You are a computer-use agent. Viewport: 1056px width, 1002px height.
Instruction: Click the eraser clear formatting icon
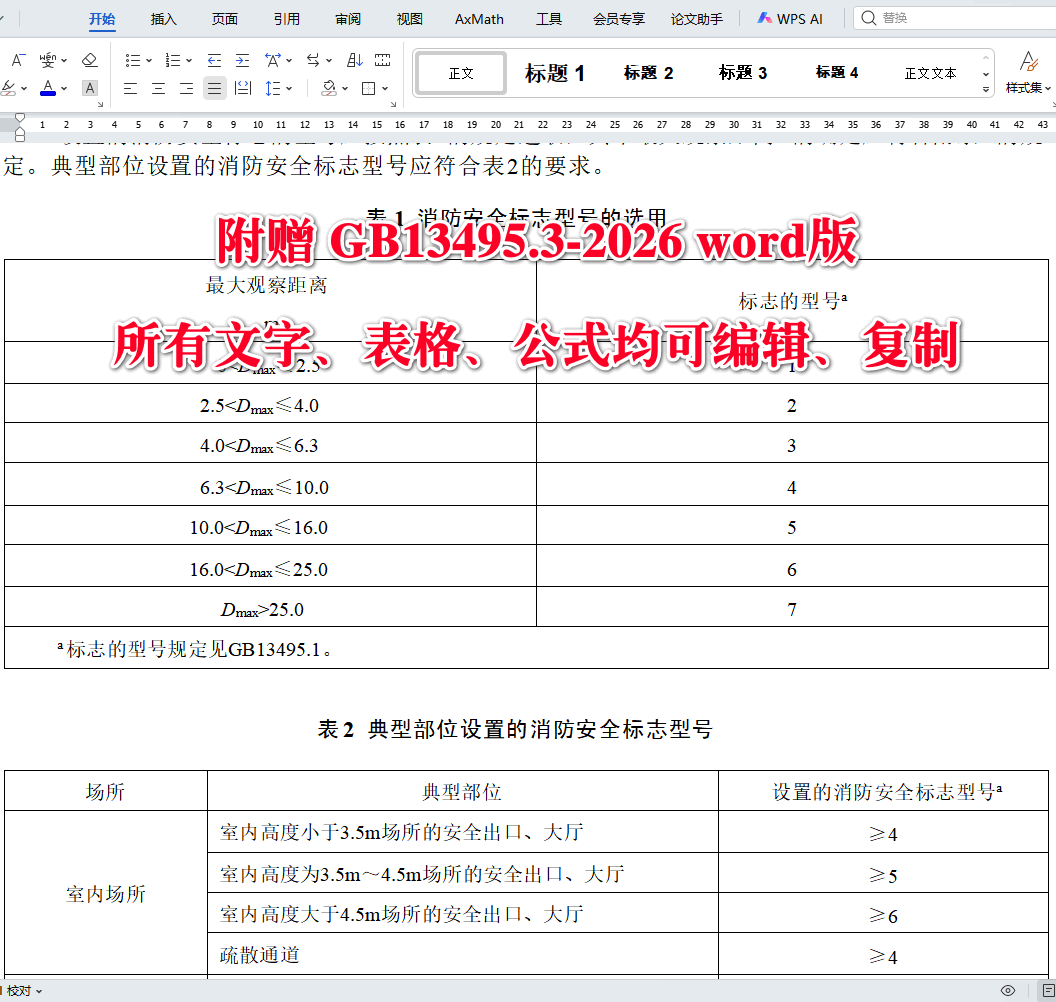pos(88,61)
